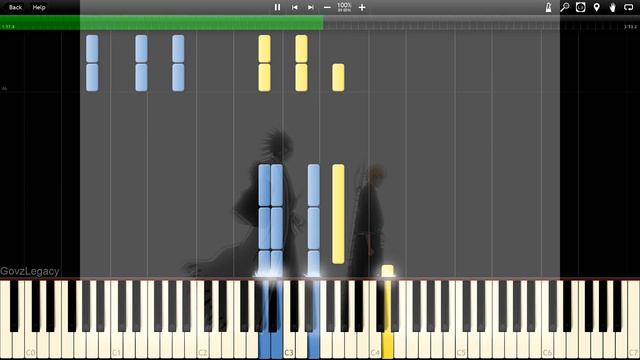Pause the song playback
Viewport: 640px width, 360px height.
tap(277, 7)
